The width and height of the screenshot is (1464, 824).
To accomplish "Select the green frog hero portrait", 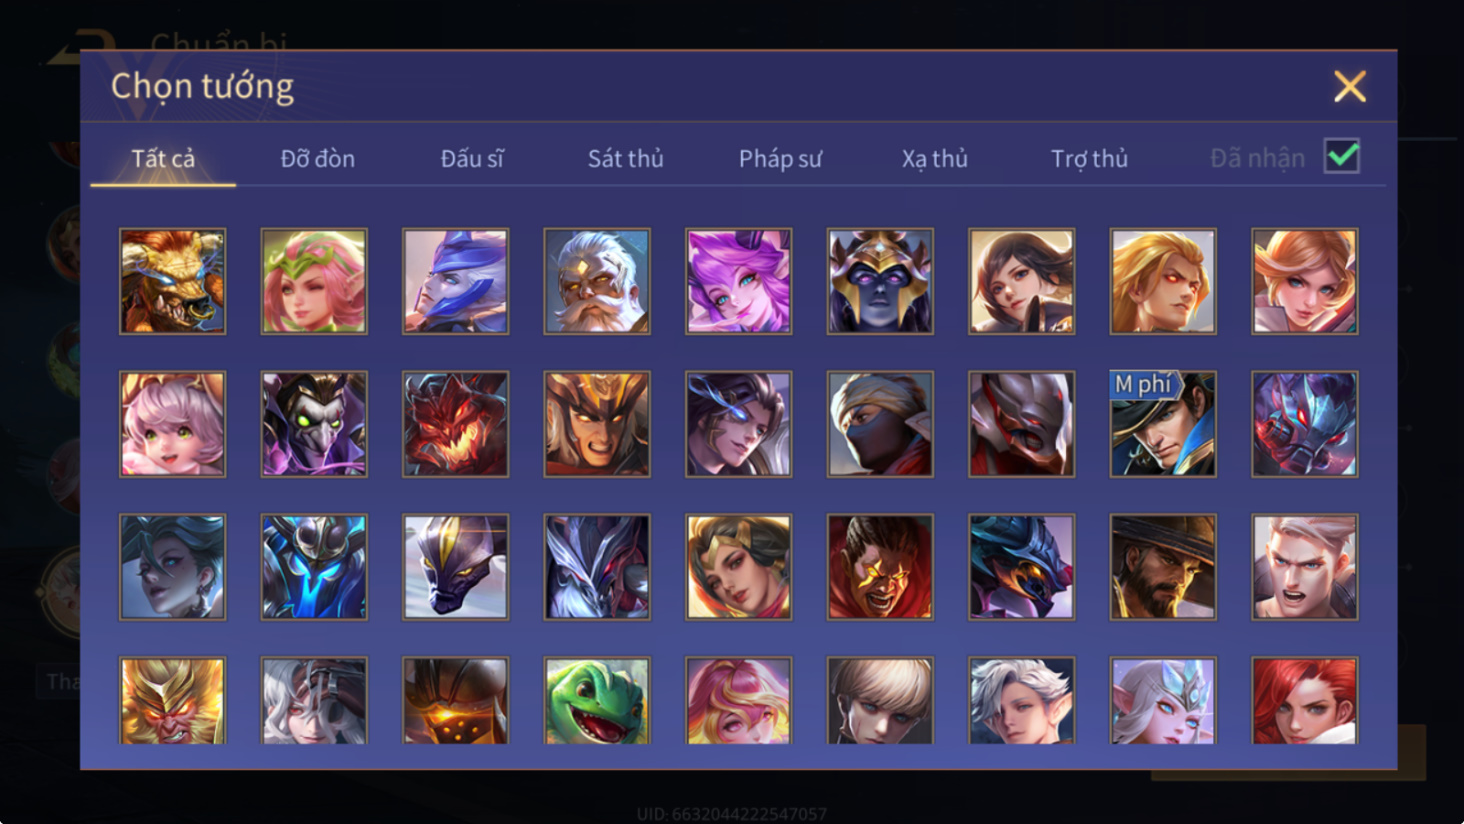I will 597,700.
